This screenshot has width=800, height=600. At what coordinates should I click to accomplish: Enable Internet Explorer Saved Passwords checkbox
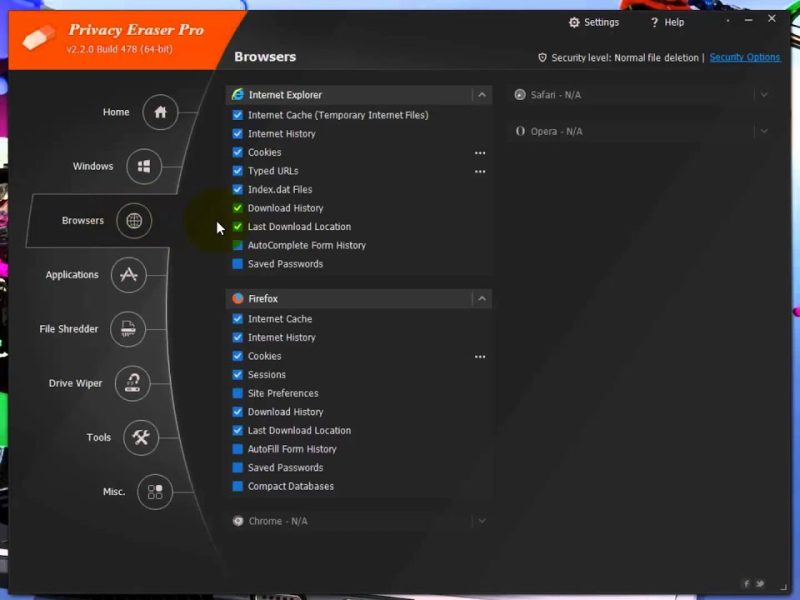coord(237,264)
